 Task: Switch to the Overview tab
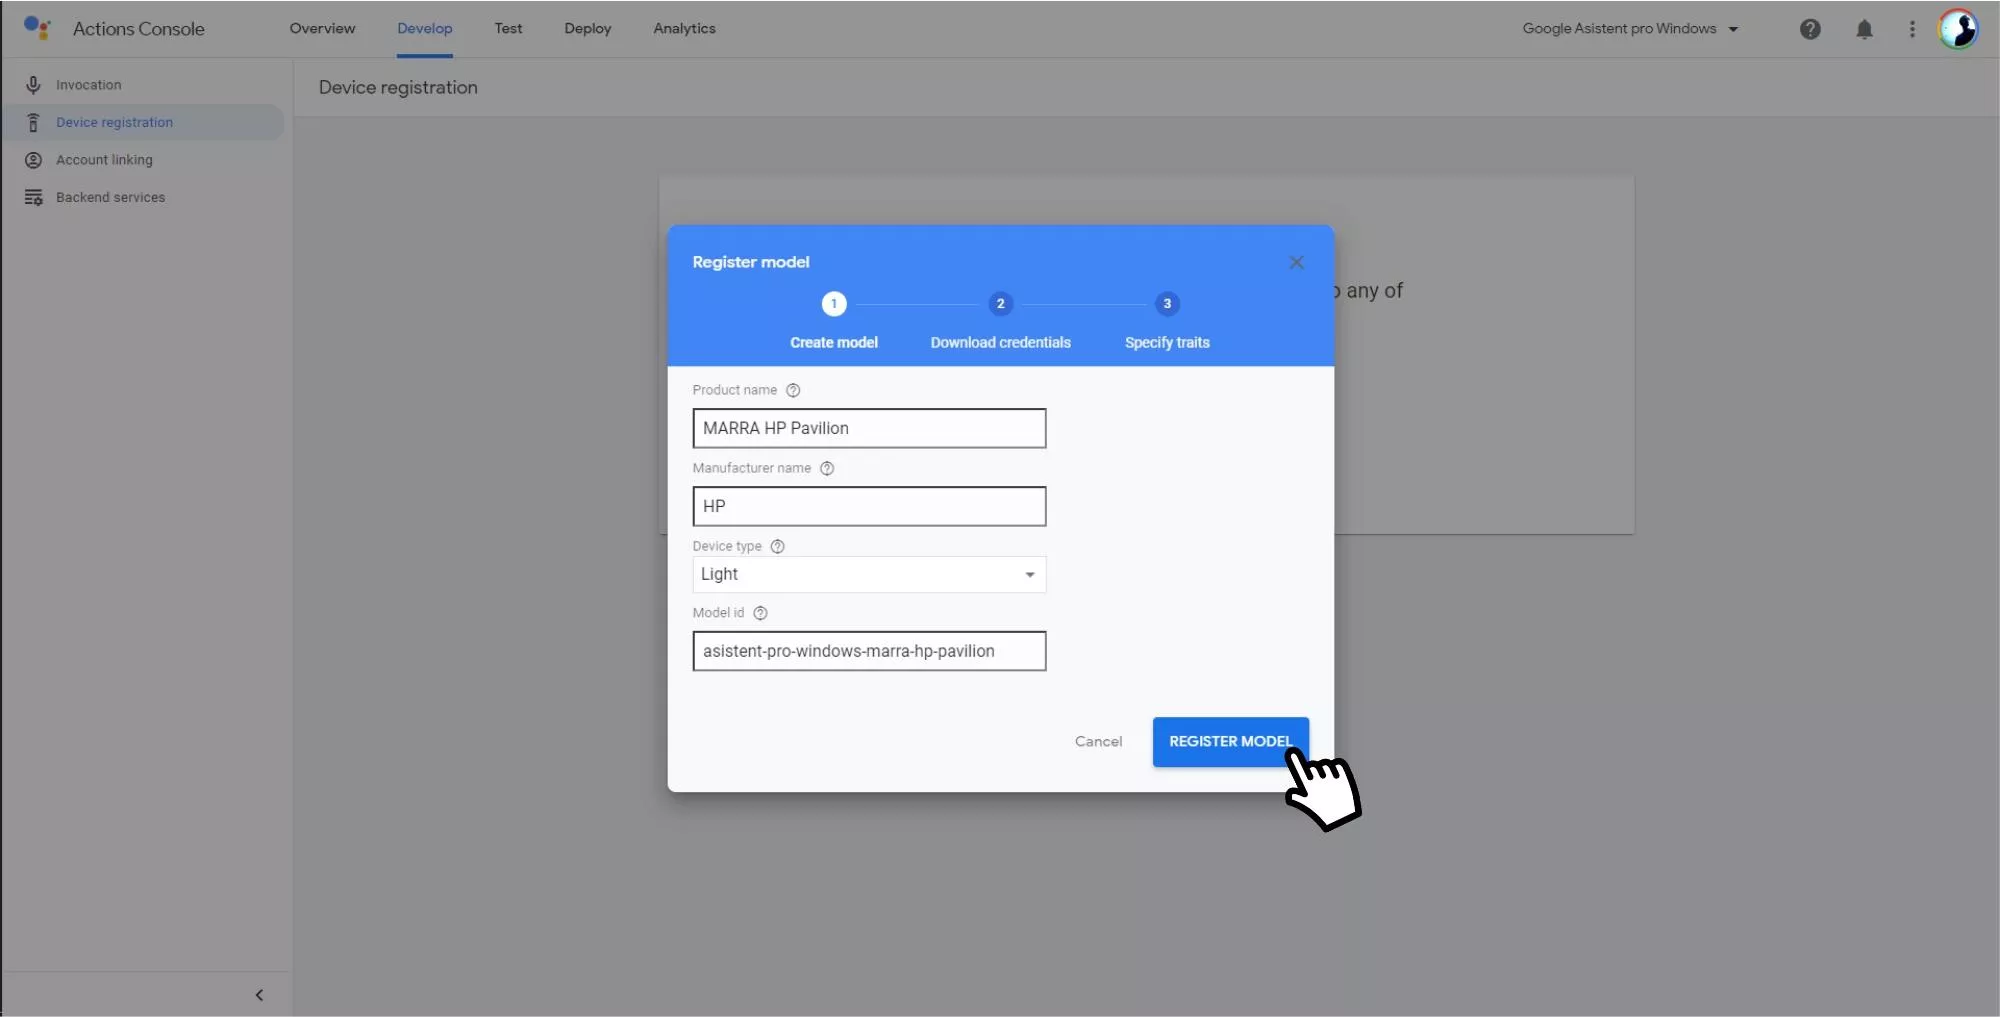pyautogui.click(x=322, y=28)
